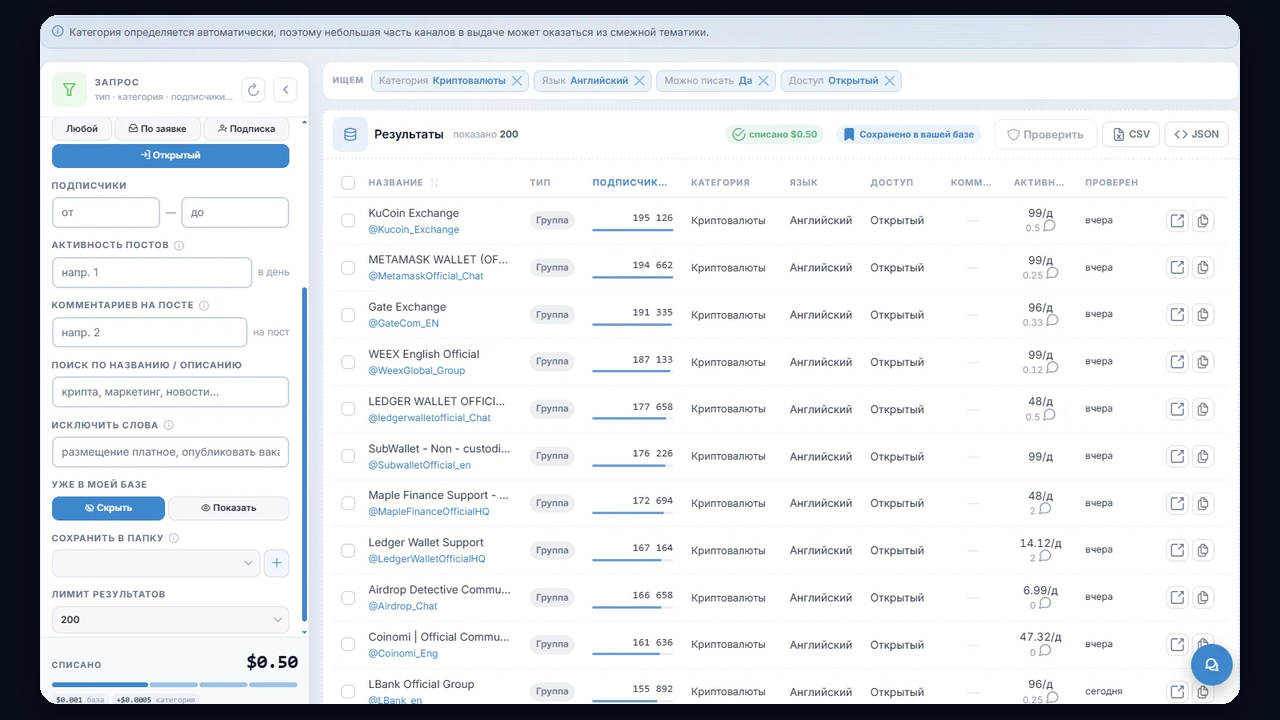
Task: Copy Gate Exchange row with copy icon
Action: (1203, 315)
